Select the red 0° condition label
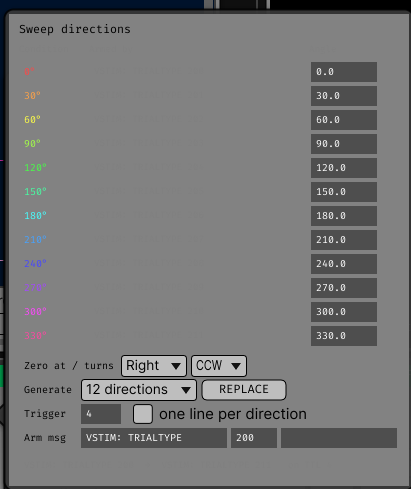The image size is (411, 489). pyautogui.click(x=29, y=72)
